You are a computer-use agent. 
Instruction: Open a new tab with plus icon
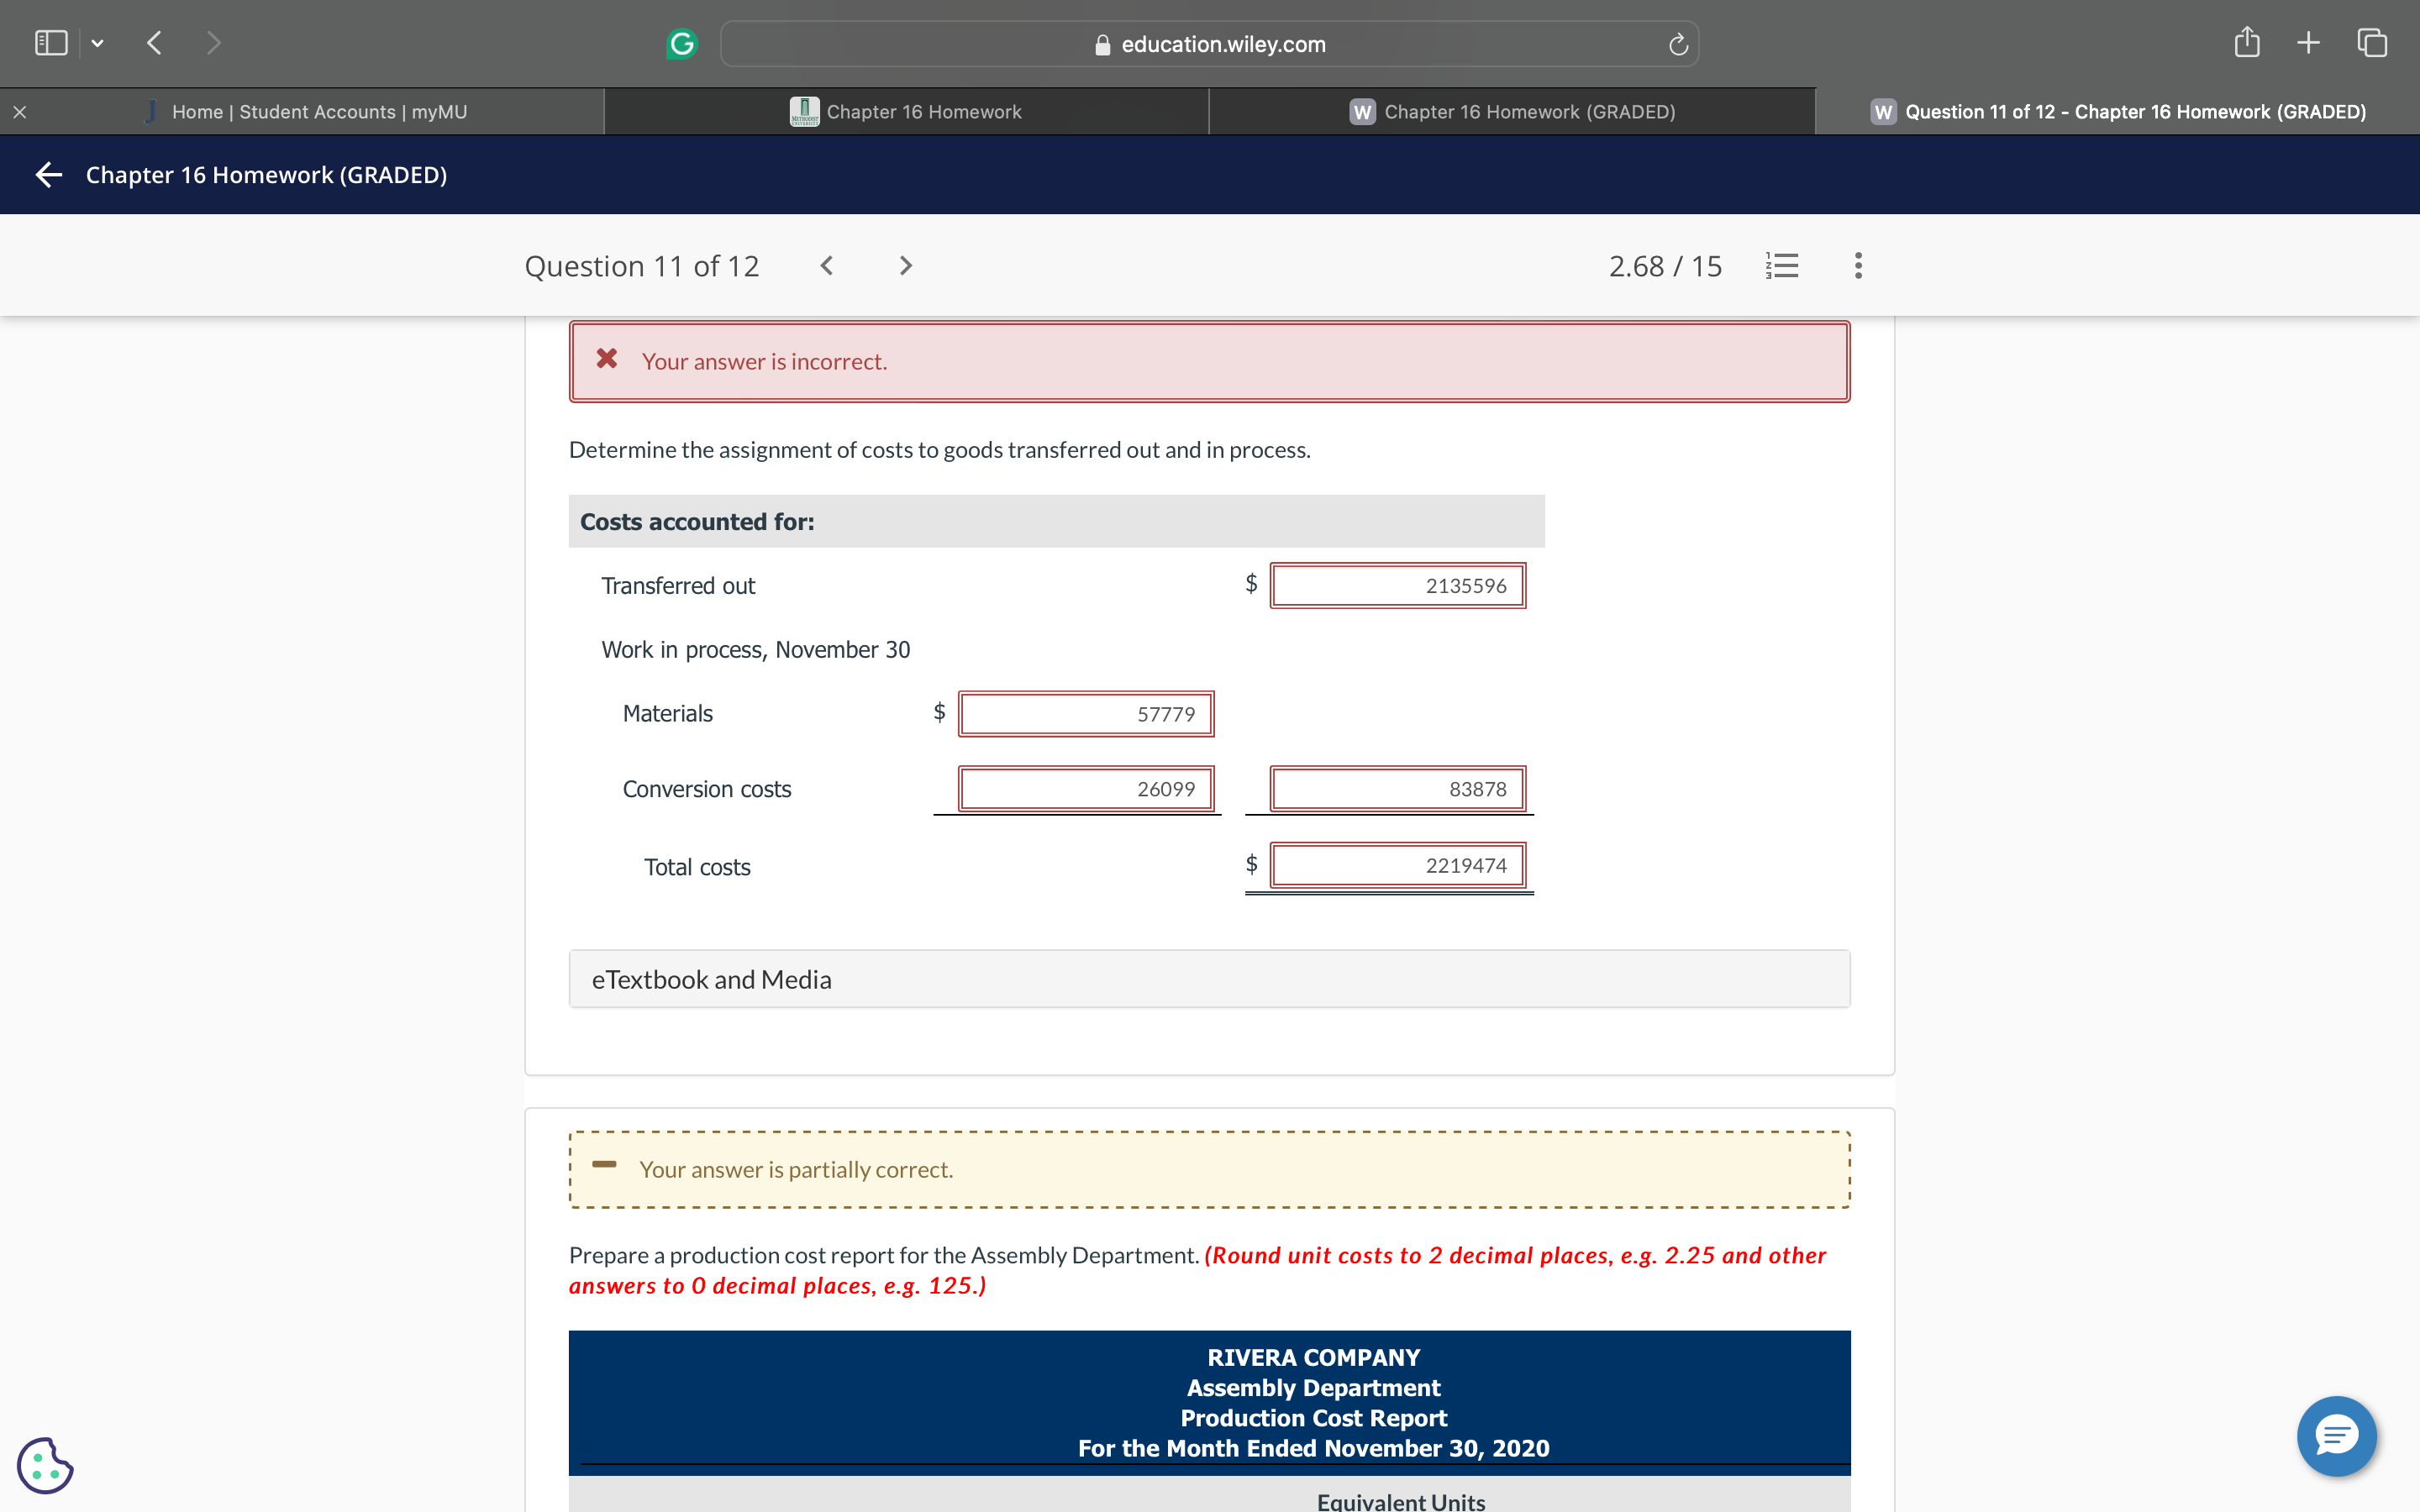[x=2308, y=43]
